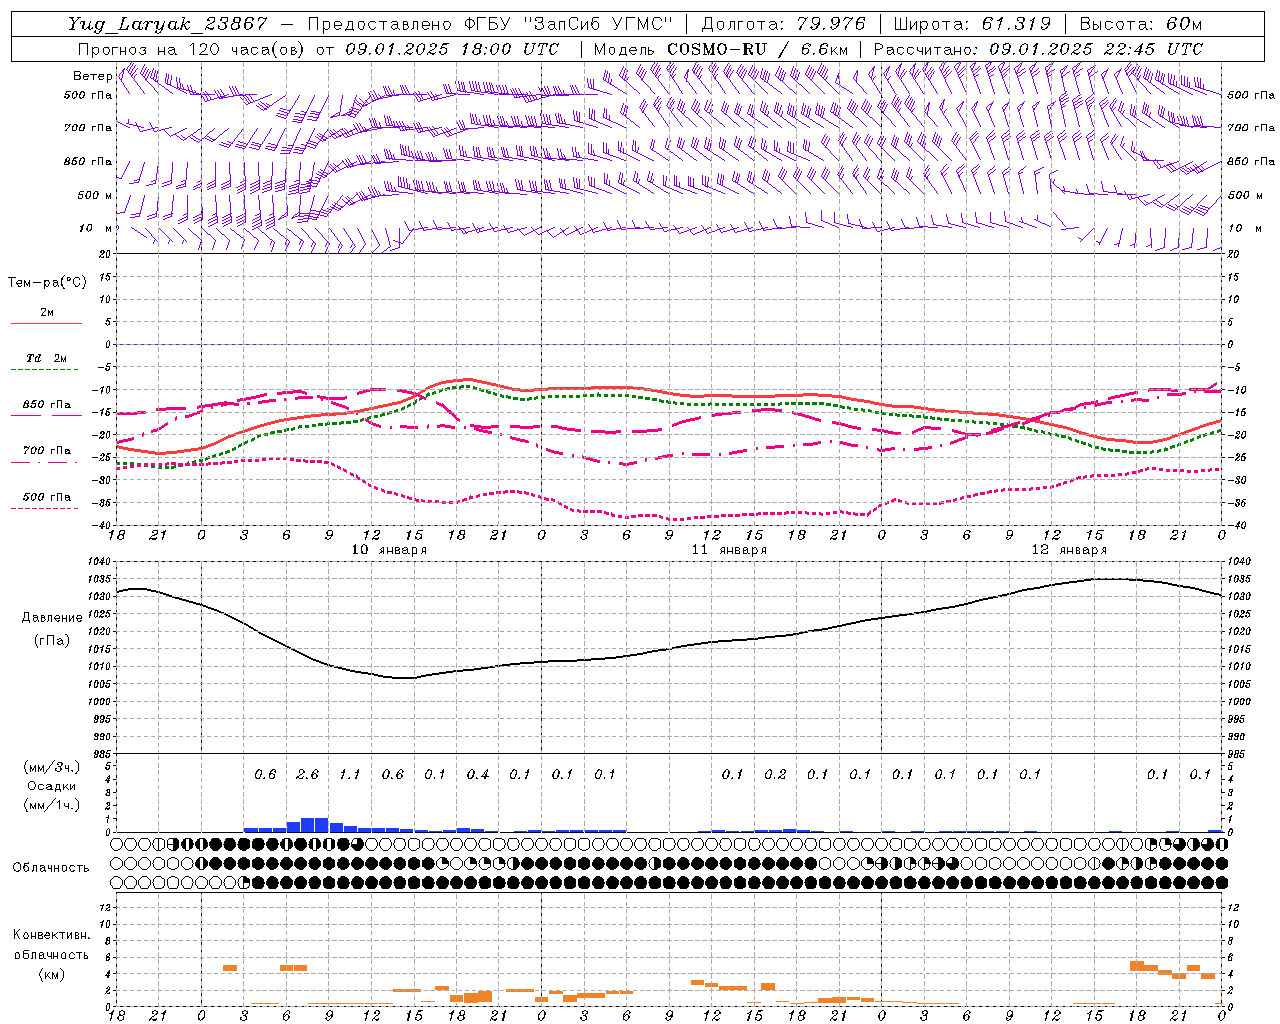Click the 'Давление' pressure panel label
Image resolution: width=1280 pixels, height=1024 pixels.
click(52, 618)
